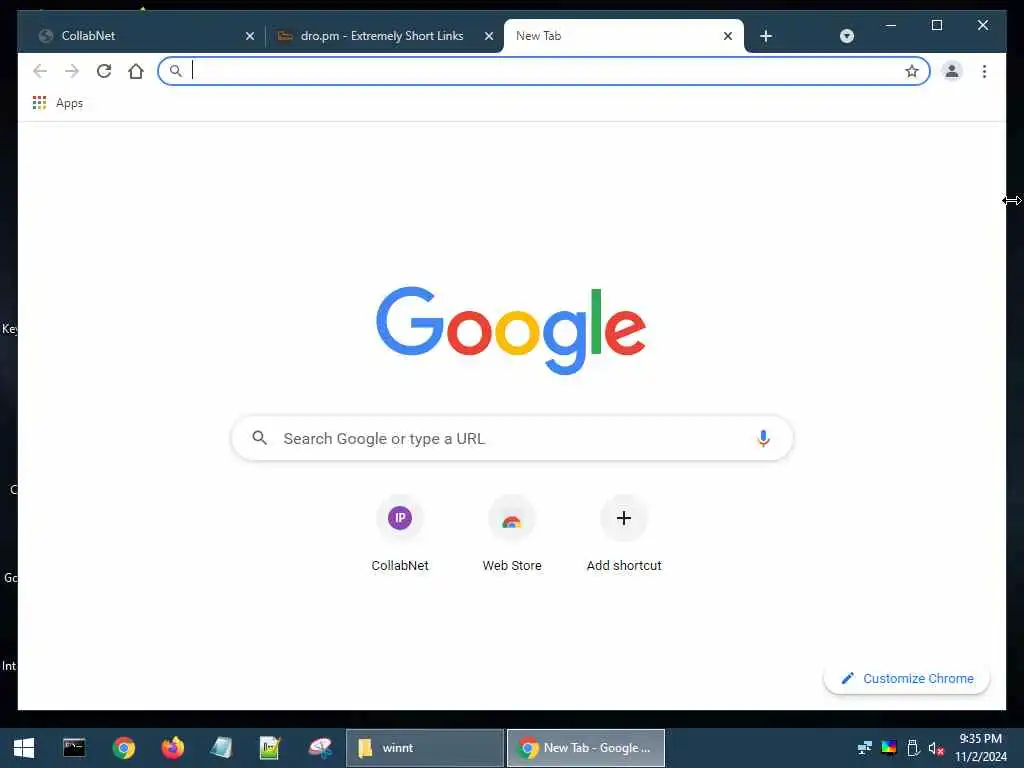Click the magnifier icon in search box

click(259, 438)
